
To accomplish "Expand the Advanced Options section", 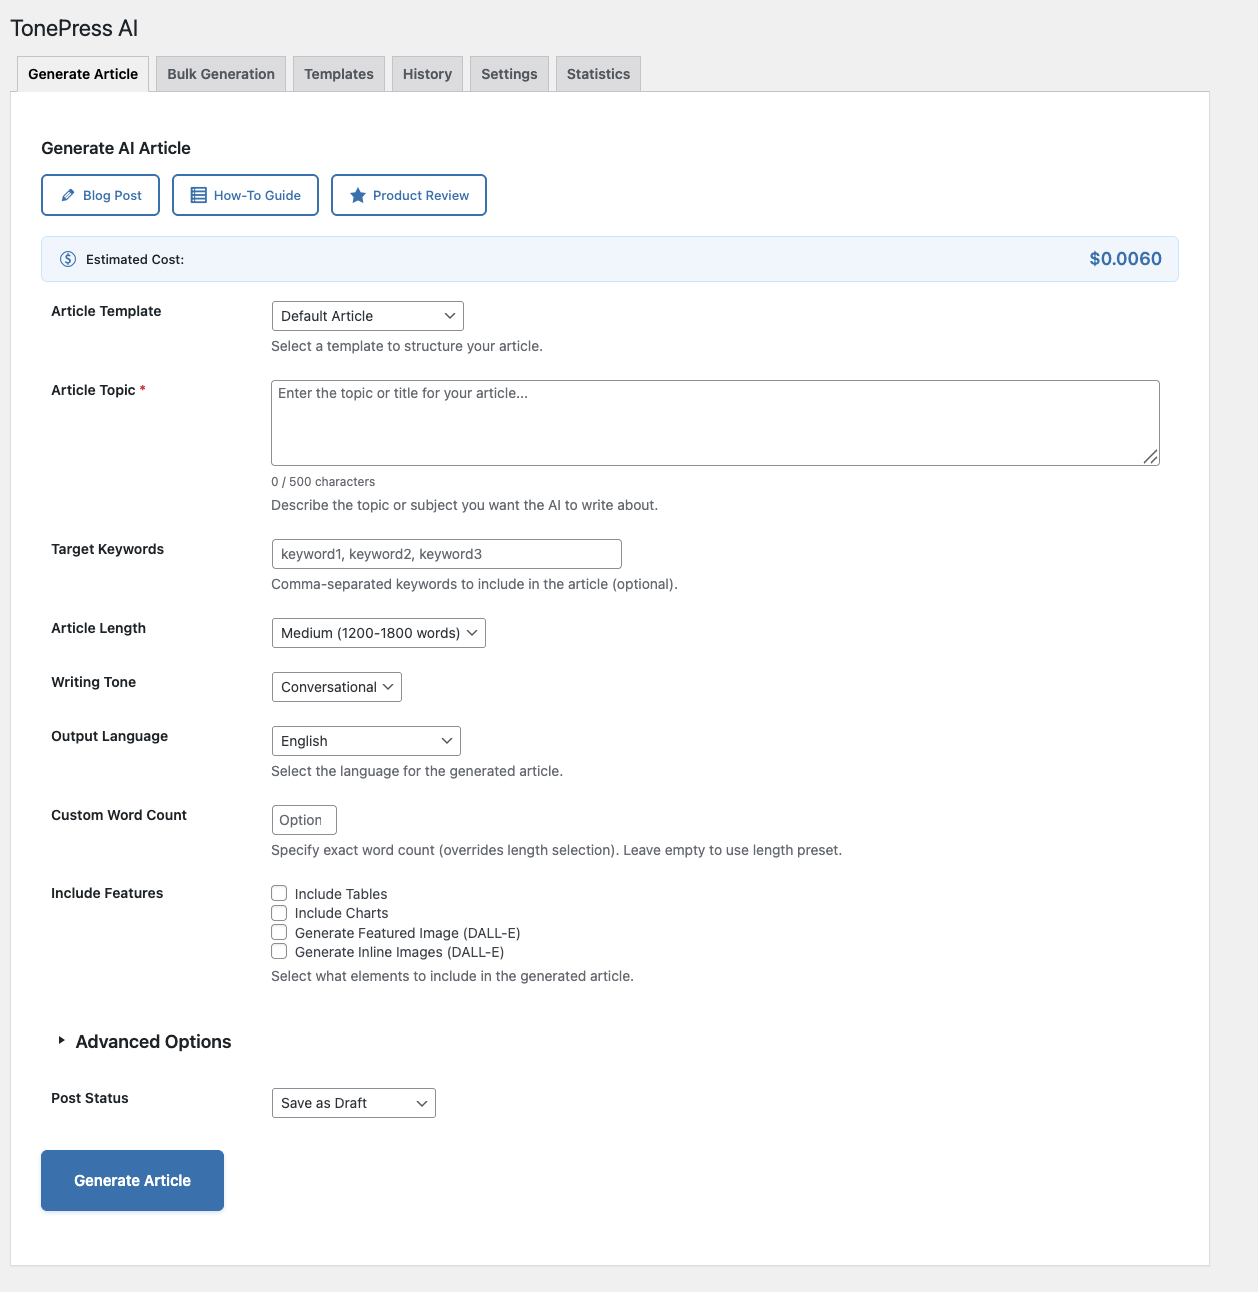I will point(144,1041).
